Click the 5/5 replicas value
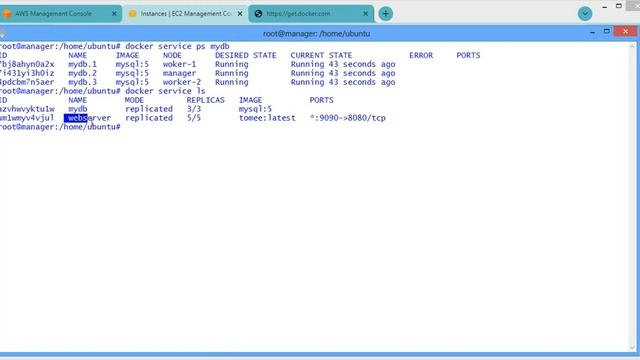This screenshot has height=360, width=640. pos(194,118)
